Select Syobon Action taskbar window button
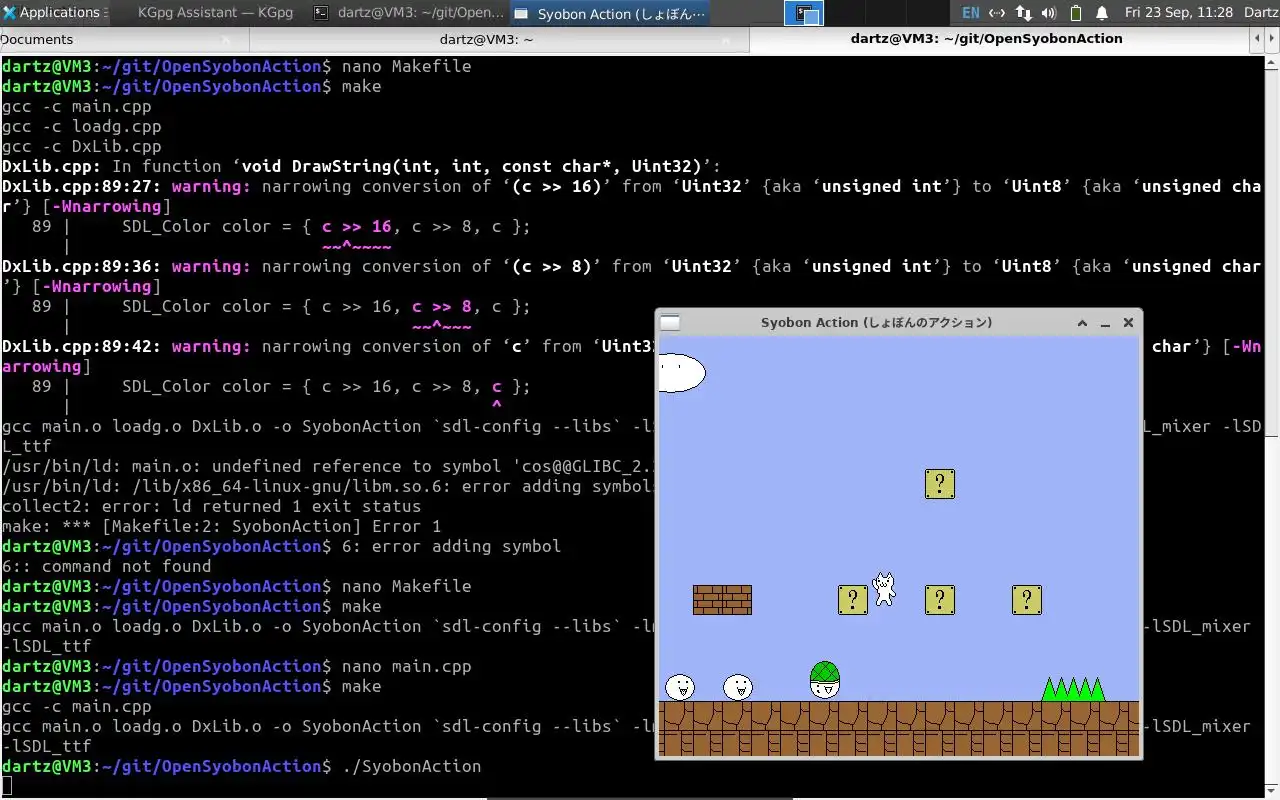This screenshot has height=800, width=1280. tap(610, 13)
